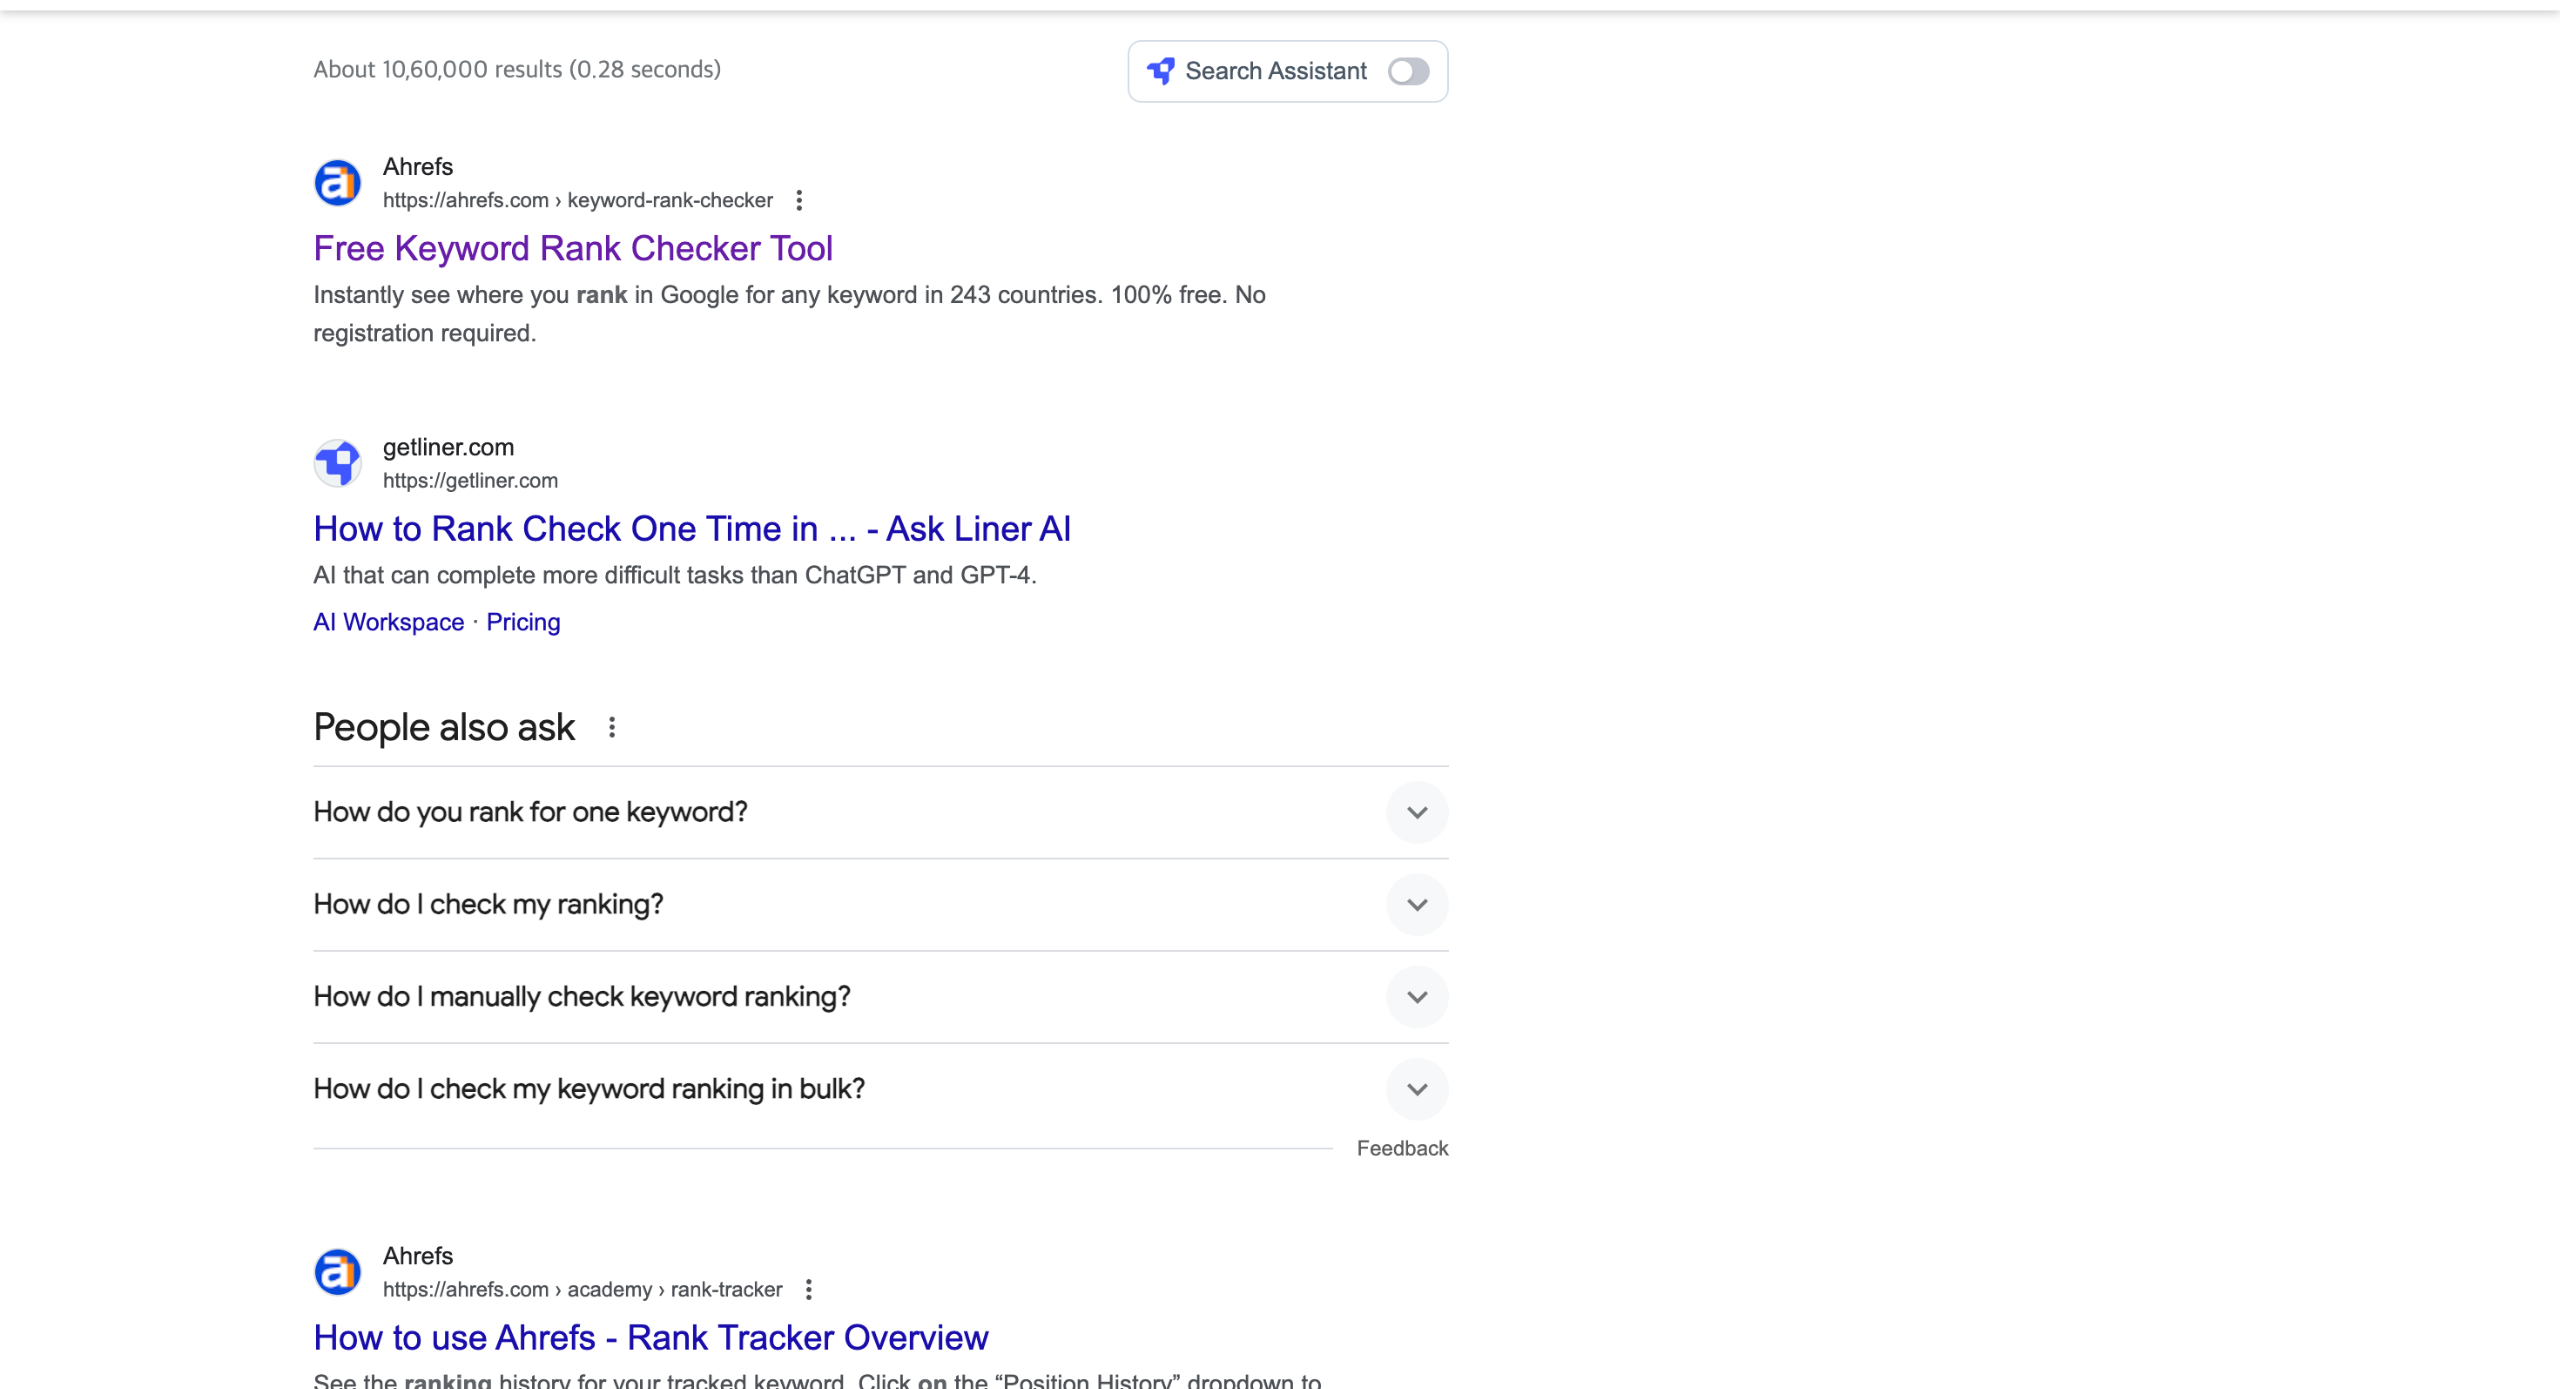2560x1389 pixels.
Task: Expand "How do you rank for one keyword?"
Action: 880,812
